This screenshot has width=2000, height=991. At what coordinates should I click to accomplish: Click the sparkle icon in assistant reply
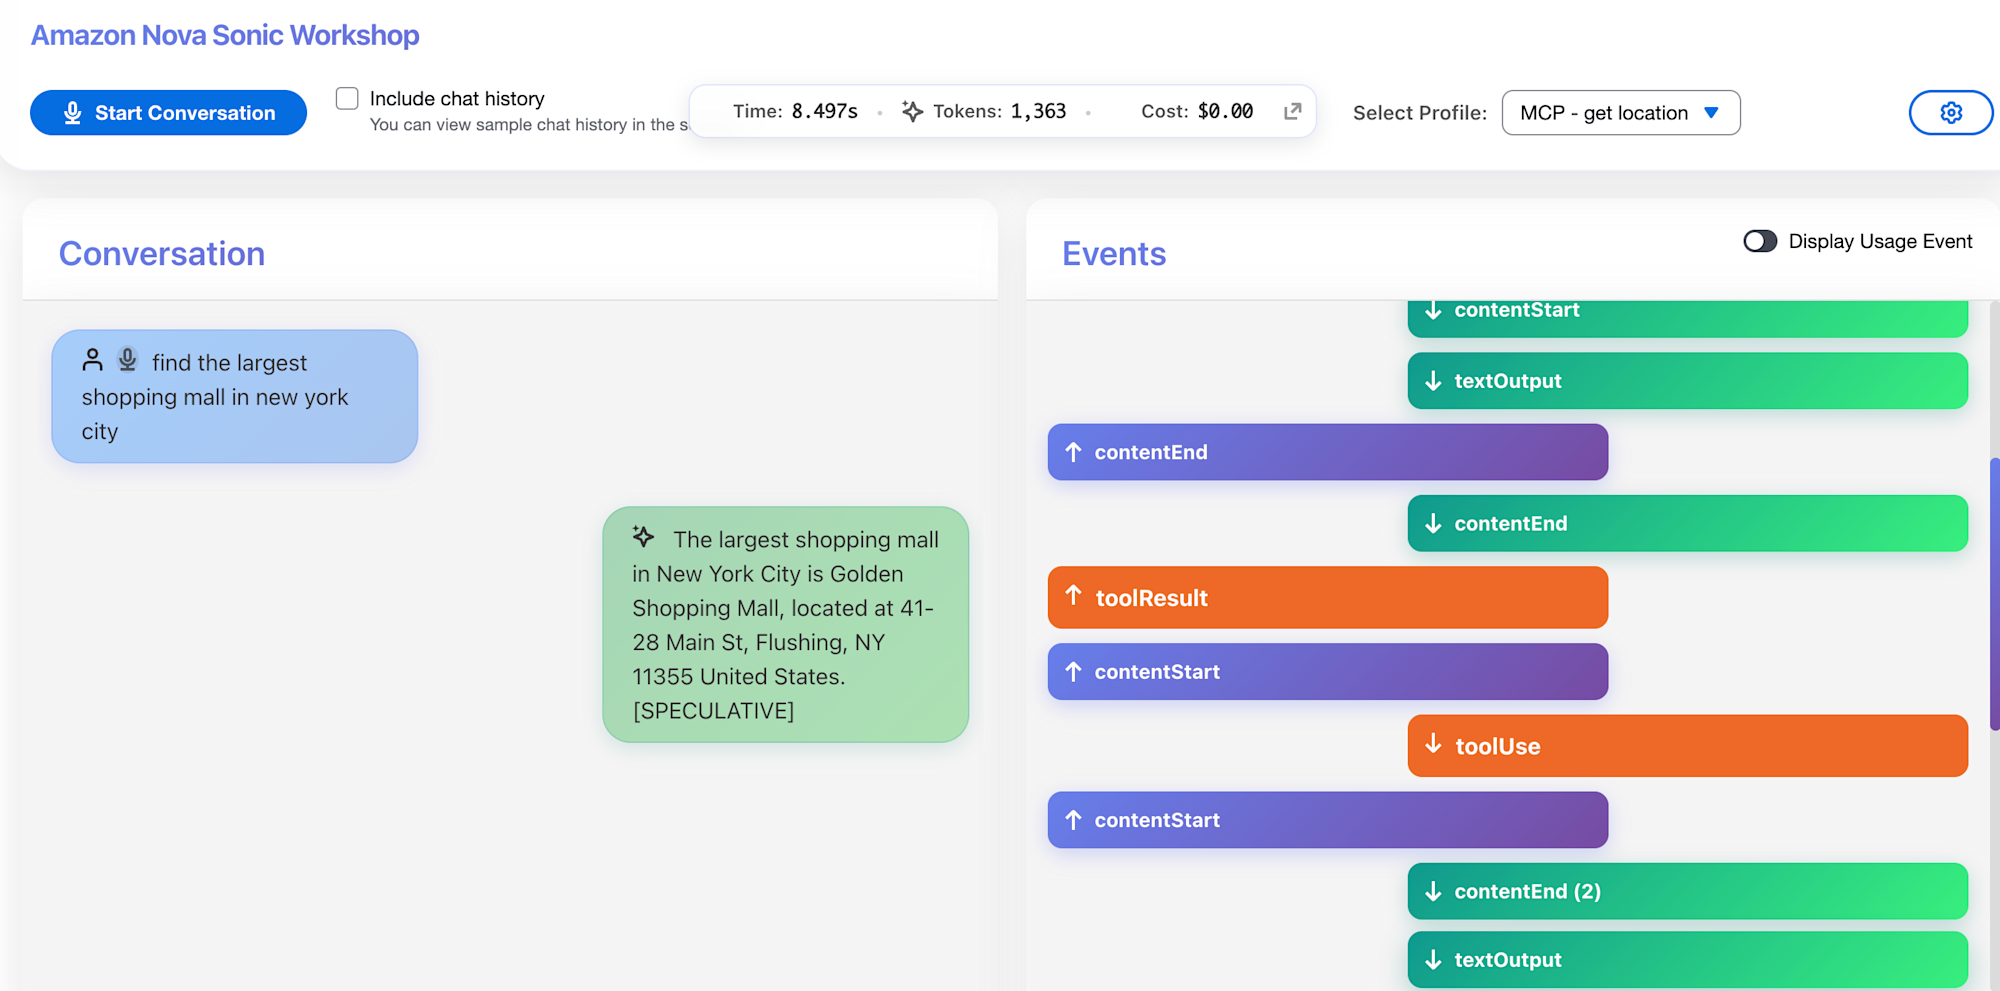(643, 537)
